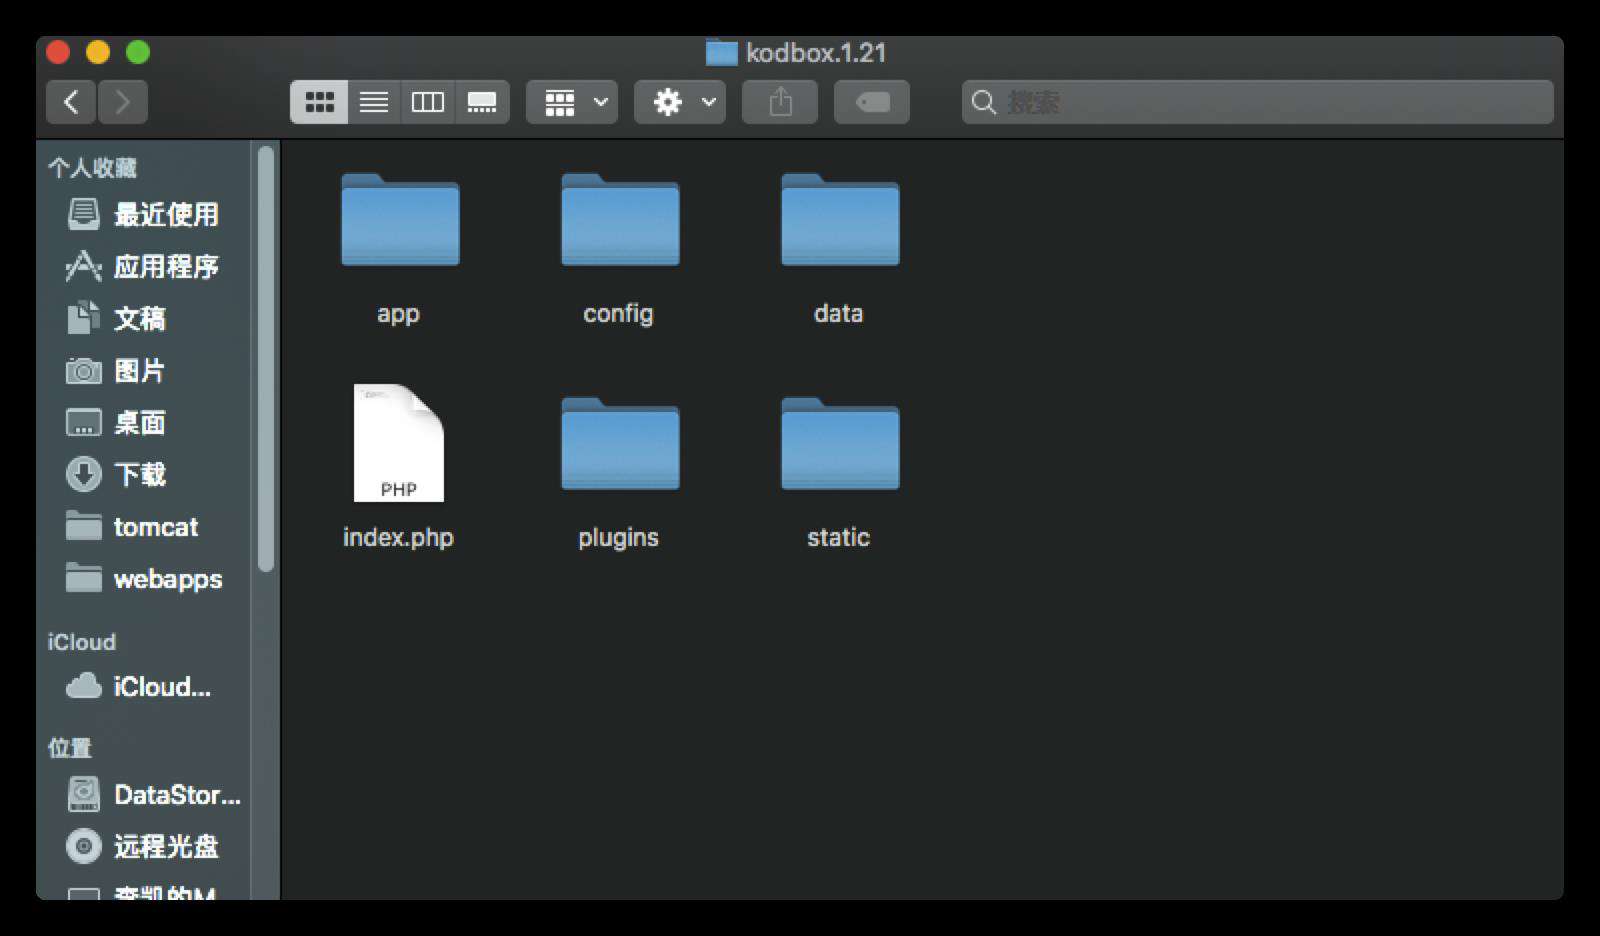Click the 'plugins' folder name label
This screenshot has height=936, width=1600.
coord(618,538)
